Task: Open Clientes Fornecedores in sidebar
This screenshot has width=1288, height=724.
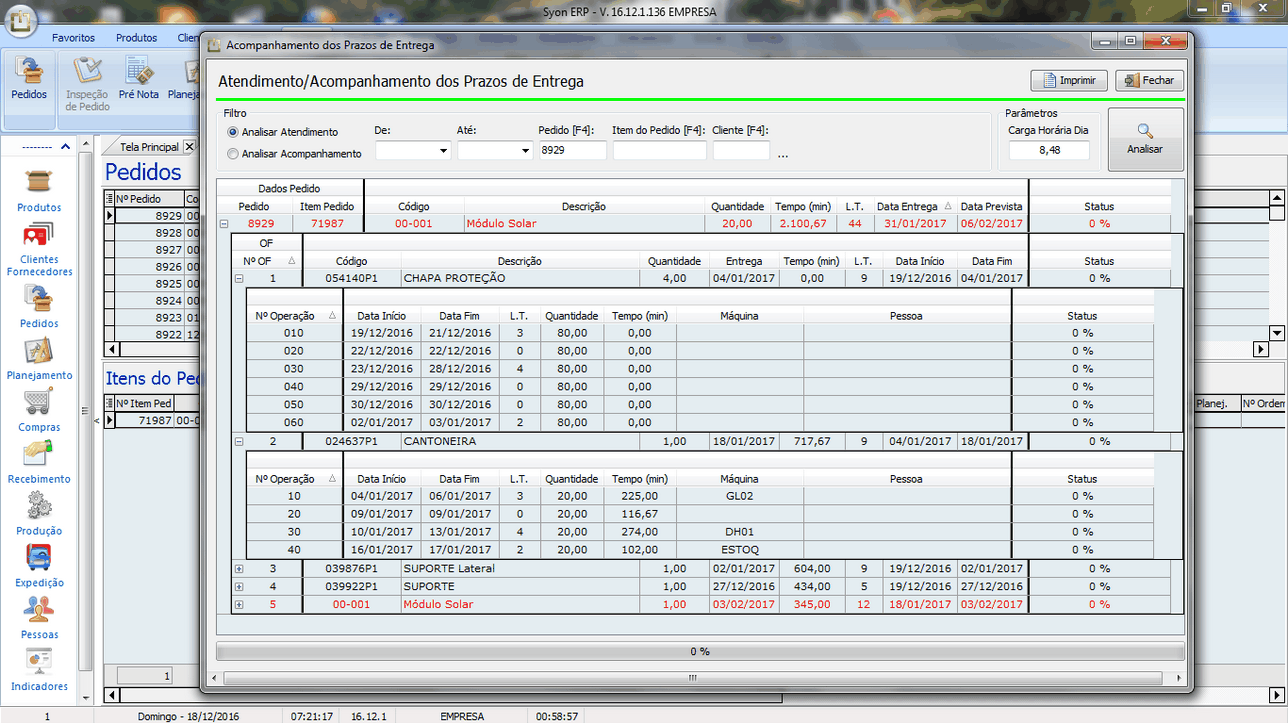Action: point(39,238)
